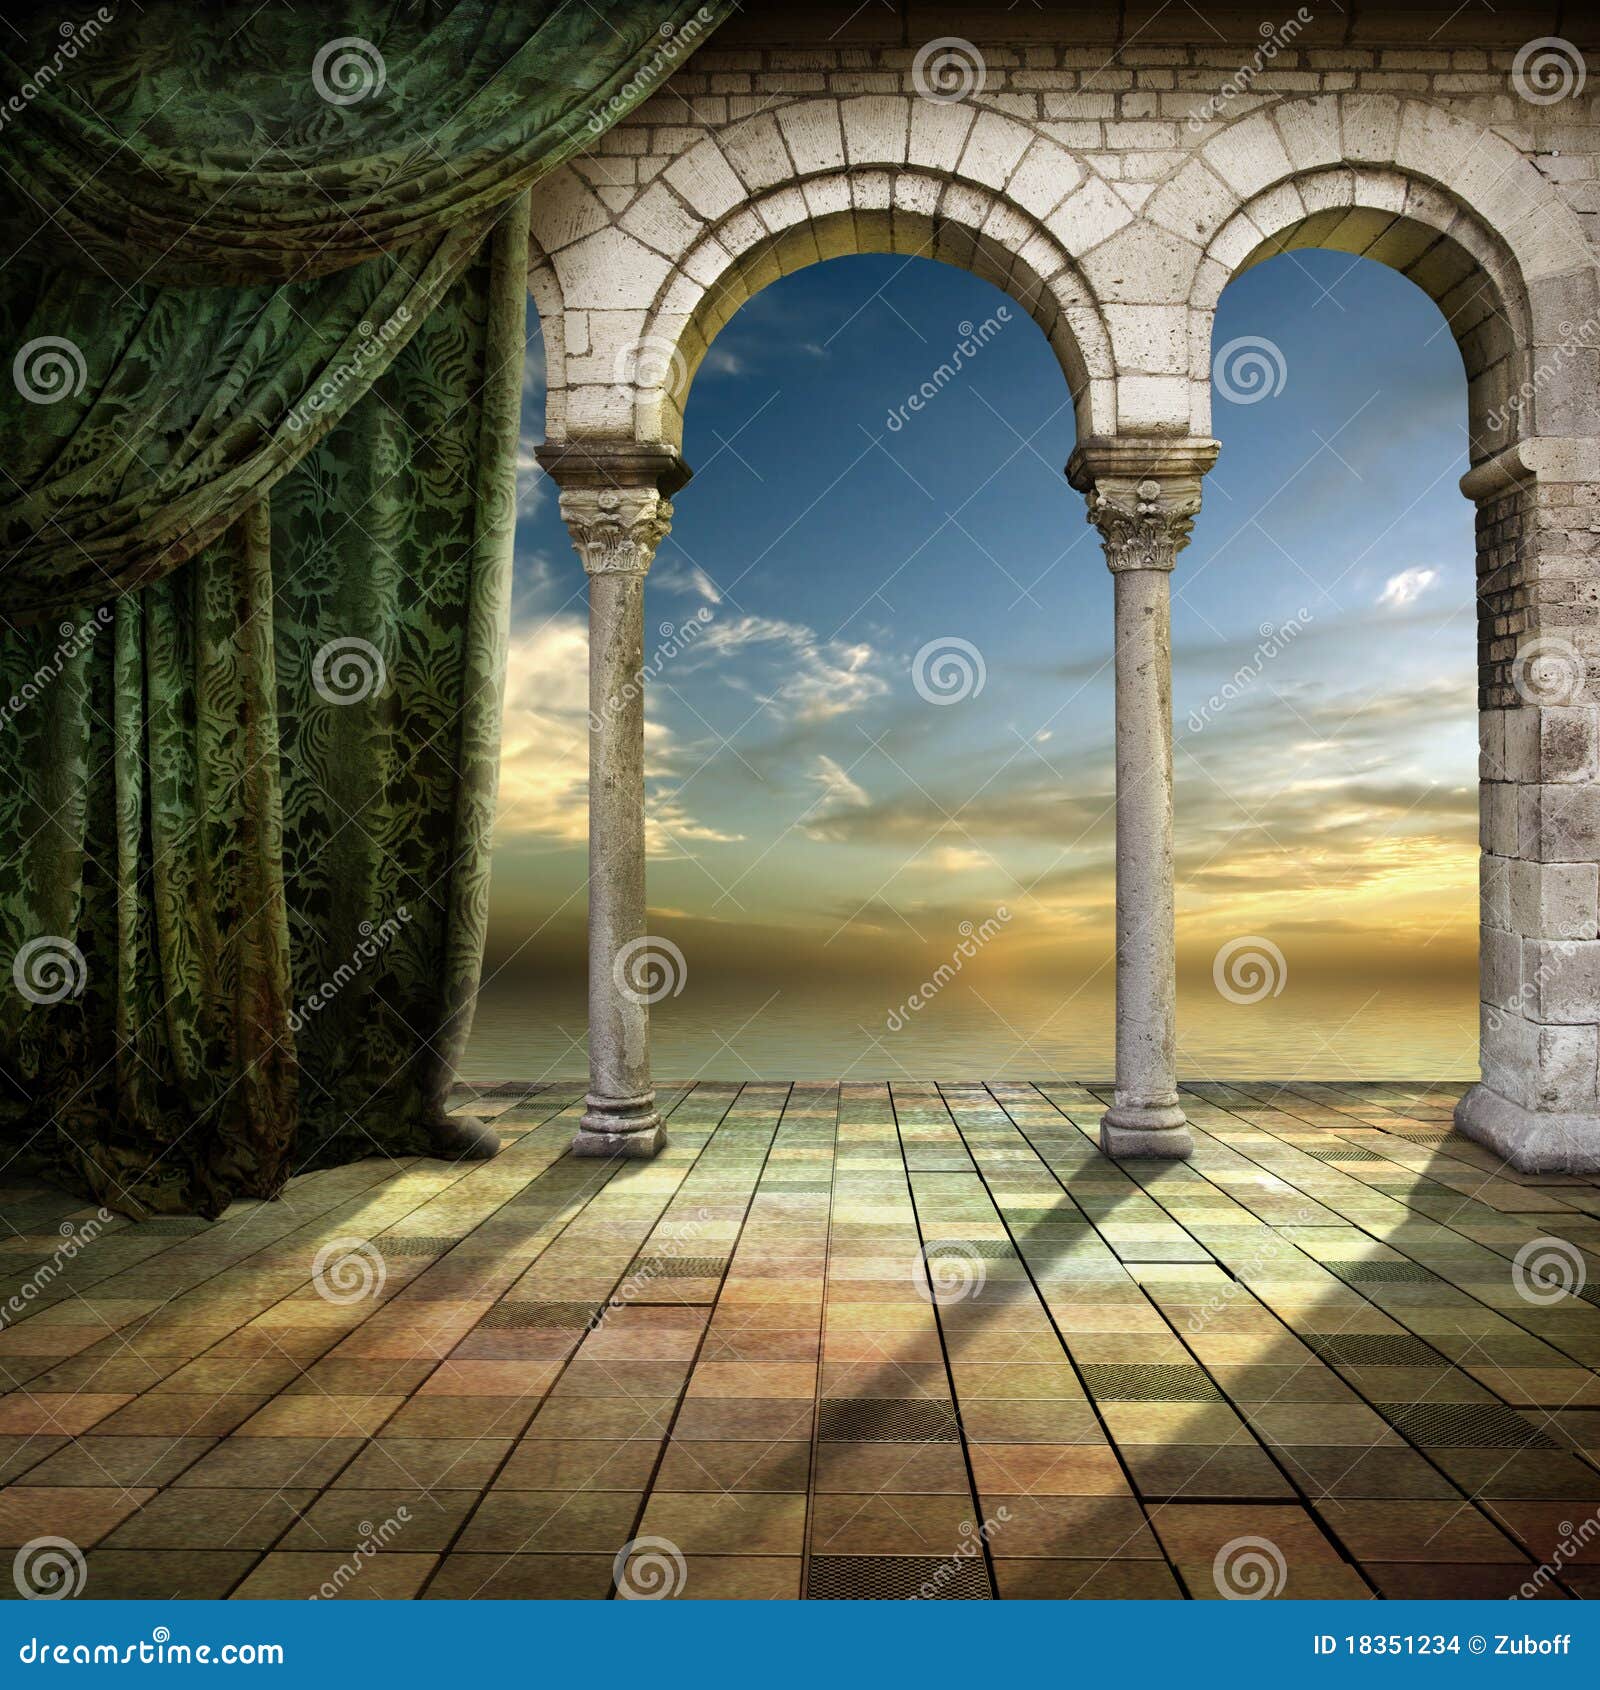Click the spiral watermark on the left arch column

coord(649,968)
